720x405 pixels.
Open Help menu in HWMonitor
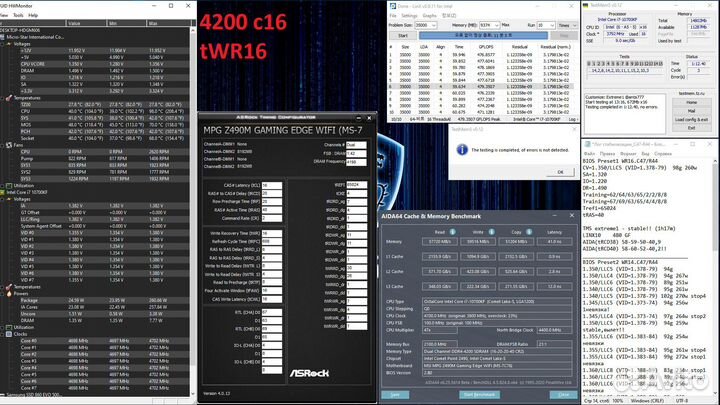33,15
